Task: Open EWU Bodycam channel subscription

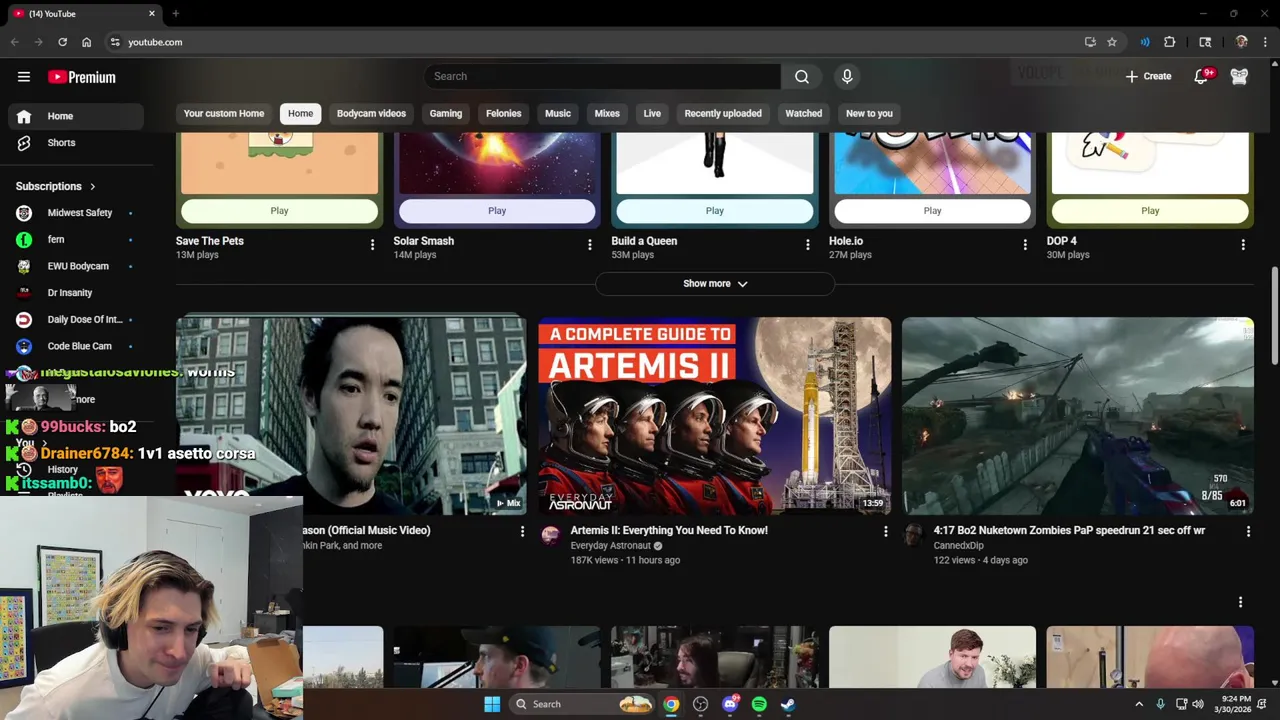Action: click(76, 266)
